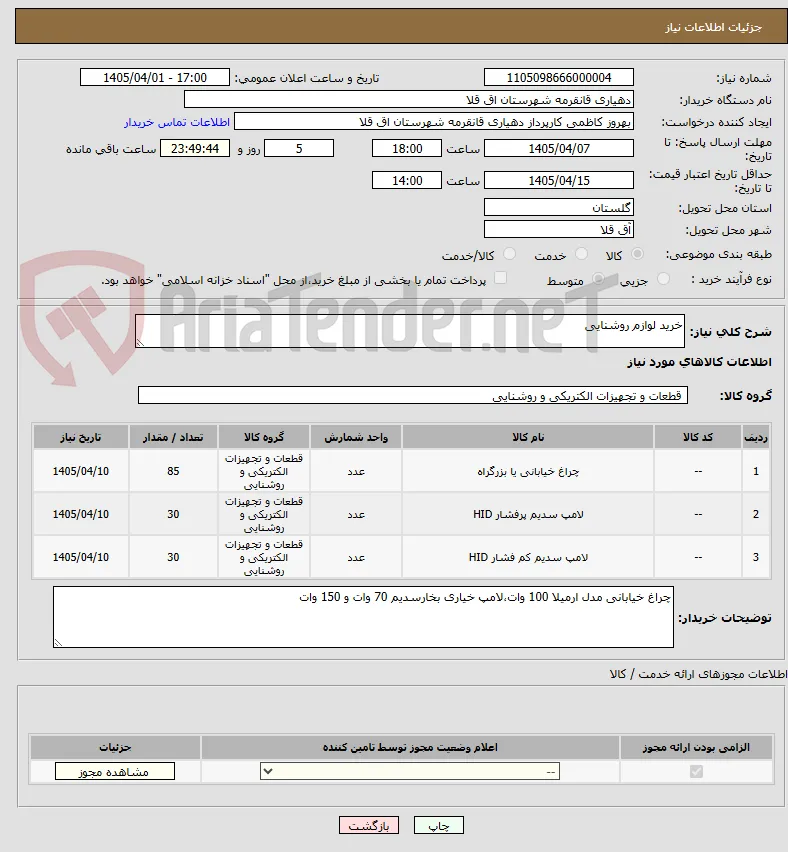
Task: Click the unit عدد in row 2
Action: tap(356, 515)
